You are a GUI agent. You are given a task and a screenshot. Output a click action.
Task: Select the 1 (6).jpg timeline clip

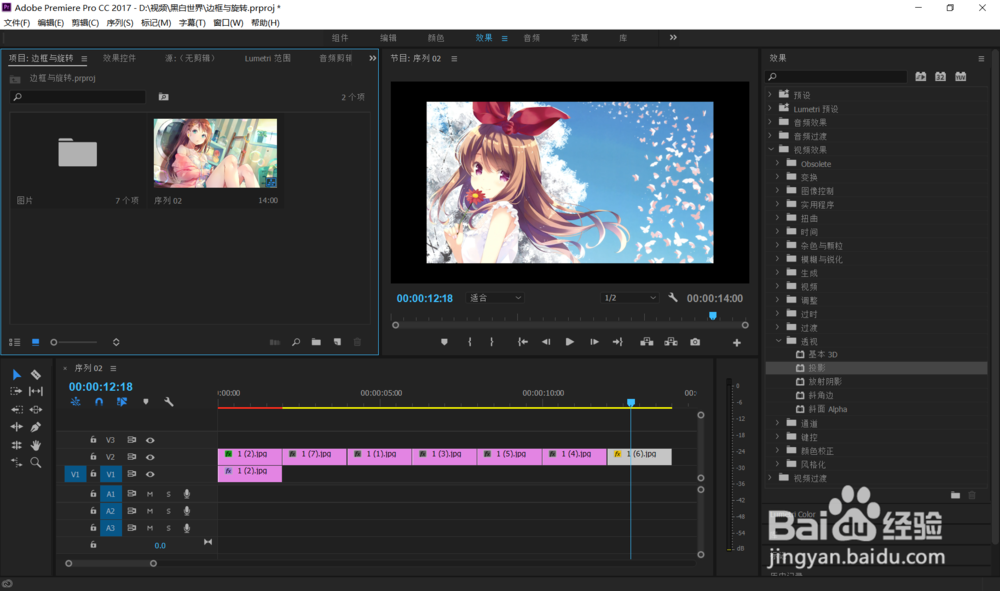640,456
